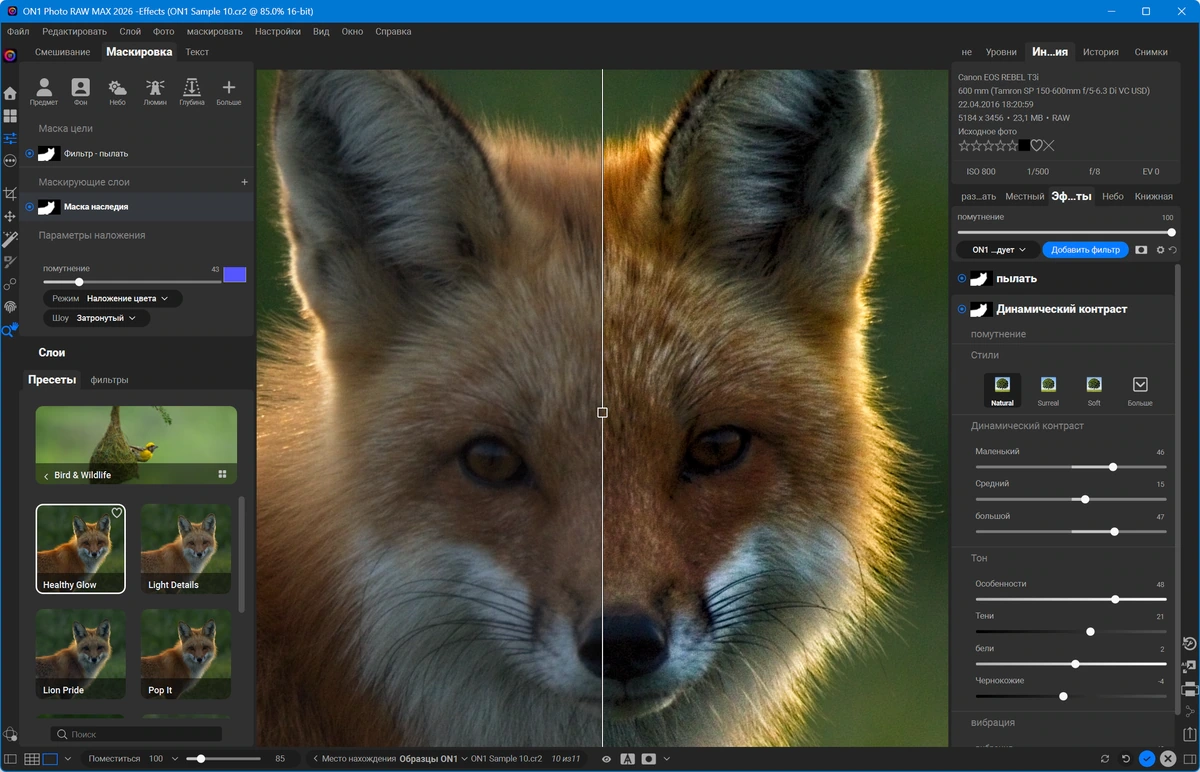Viewport: 1200px width, 772px height.
Task: Open the grid Browse module icon
Action: point(10,116)
